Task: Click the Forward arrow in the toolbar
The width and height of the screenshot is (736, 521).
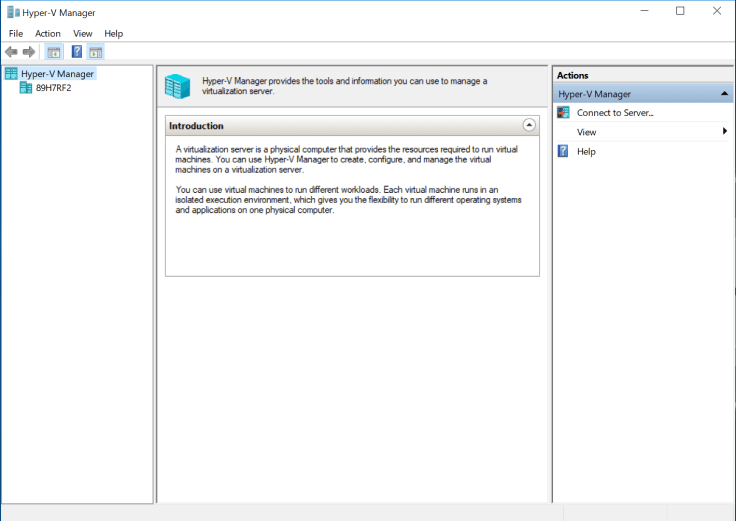Action: [x=29, y=52]
